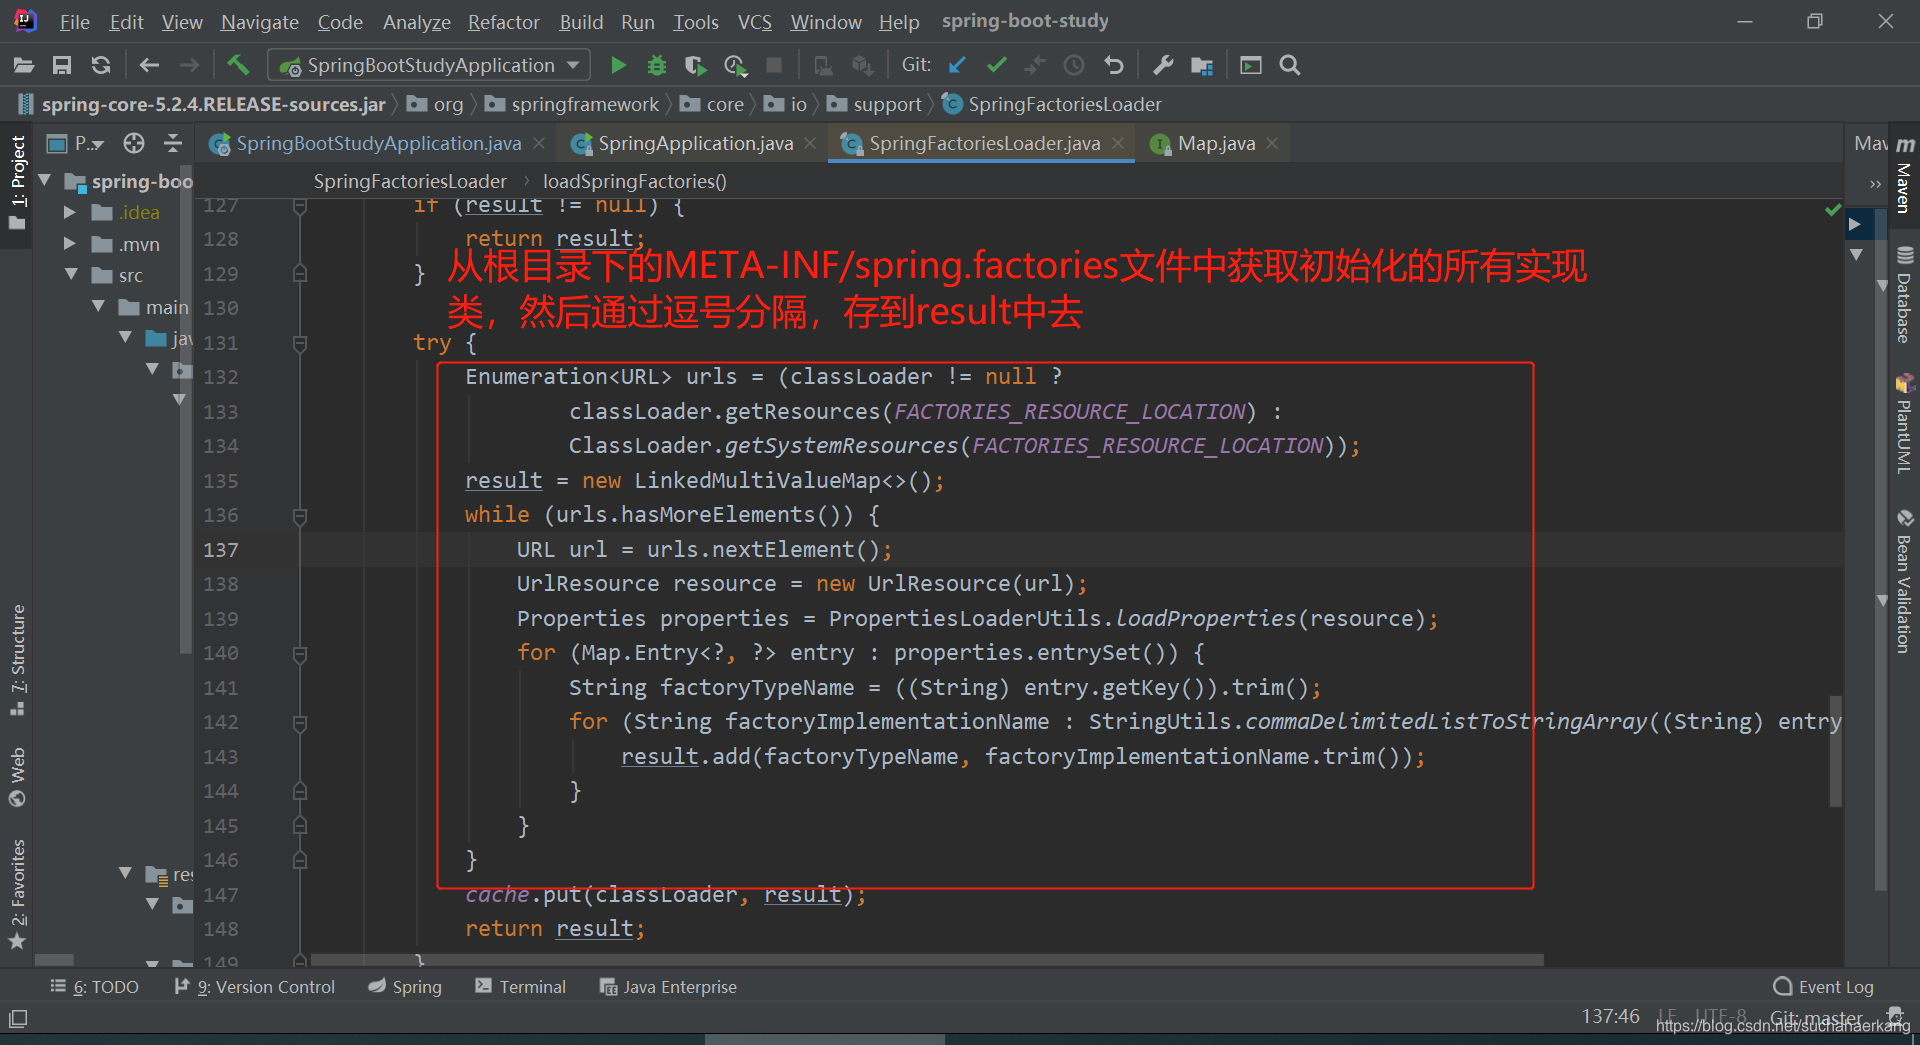Open the VCS menu

pyautogui.click(x=754, y=22)
